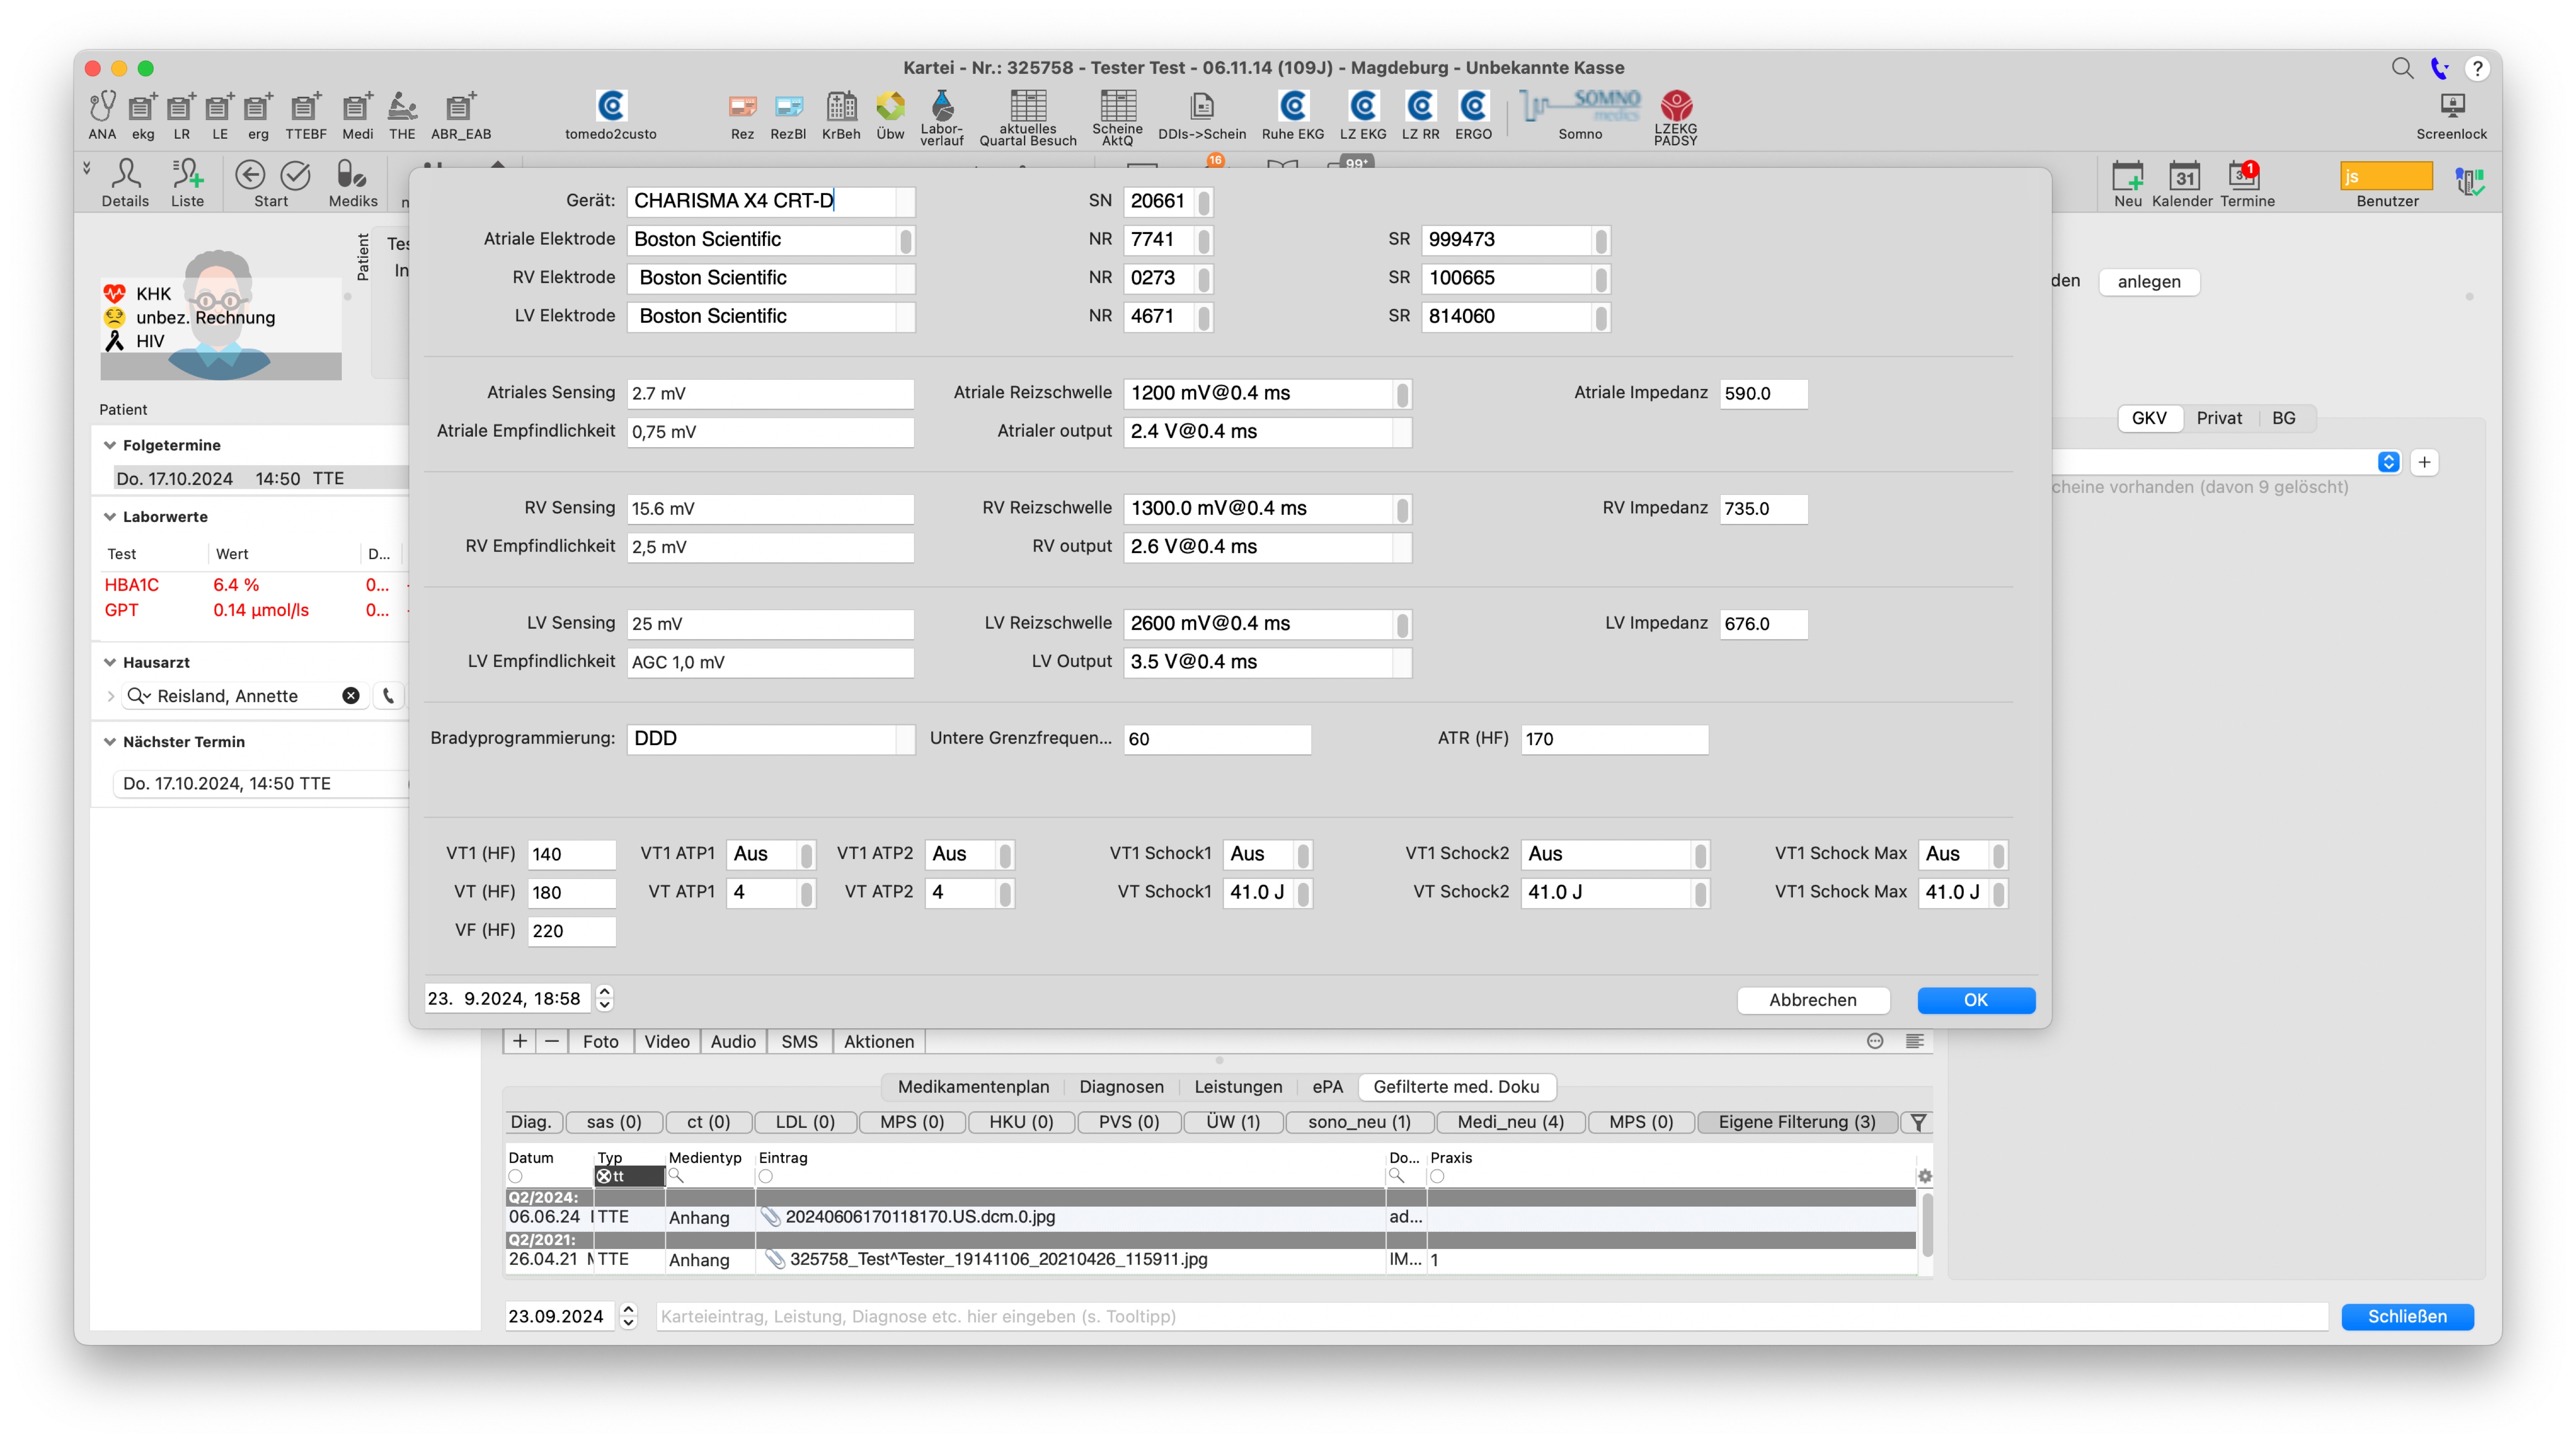Click the LZEKG PADSY icon
Image resolution: width=2576 pixels, height=1443 pixels.
[1676, 105]
